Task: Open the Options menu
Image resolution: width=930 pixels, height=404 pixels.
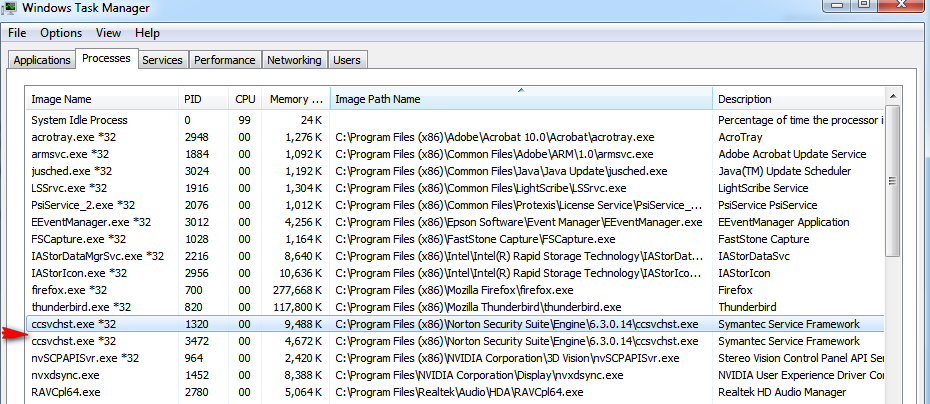Action: pos(61,33)
